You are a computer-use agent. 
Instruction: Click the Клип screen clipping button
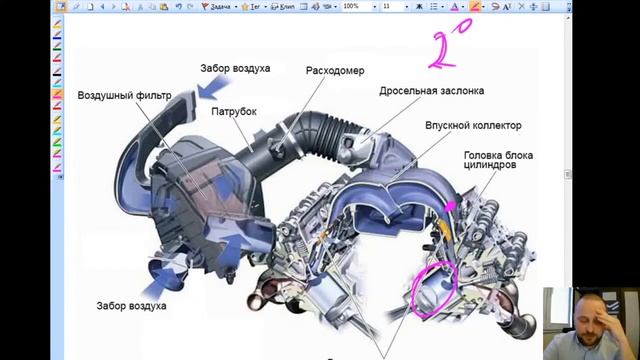tap(282, 7)
